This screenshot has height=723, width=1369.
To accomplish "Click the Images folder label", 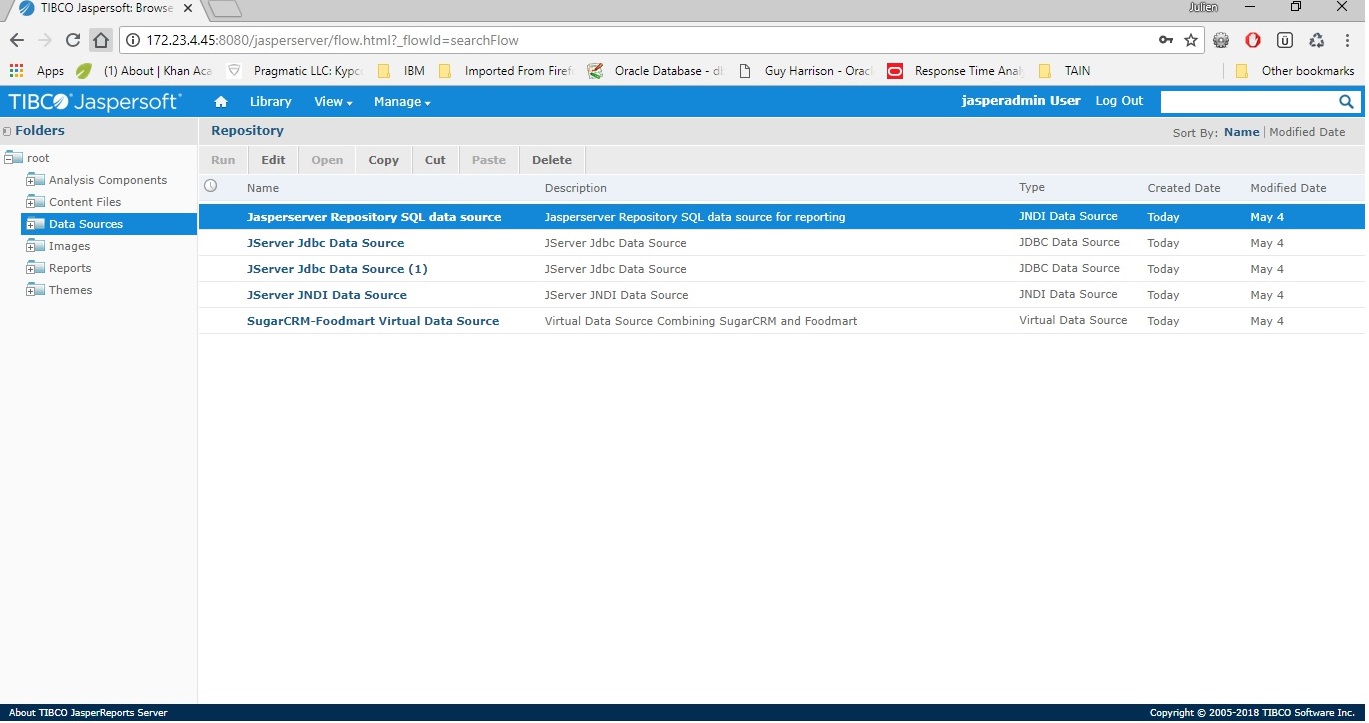I will pos(69,246).
